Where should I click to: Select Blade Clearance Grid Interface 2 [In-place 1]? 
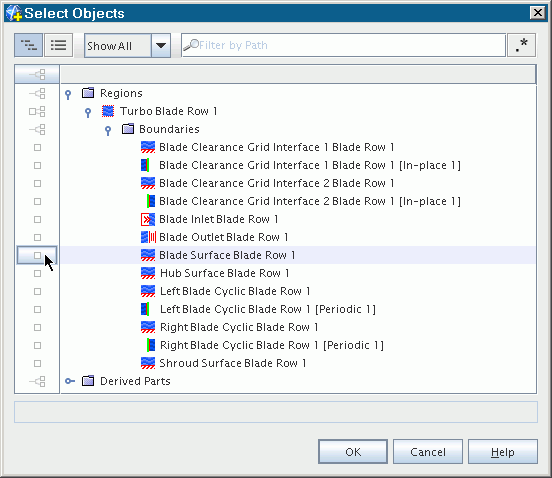point(310,201)
